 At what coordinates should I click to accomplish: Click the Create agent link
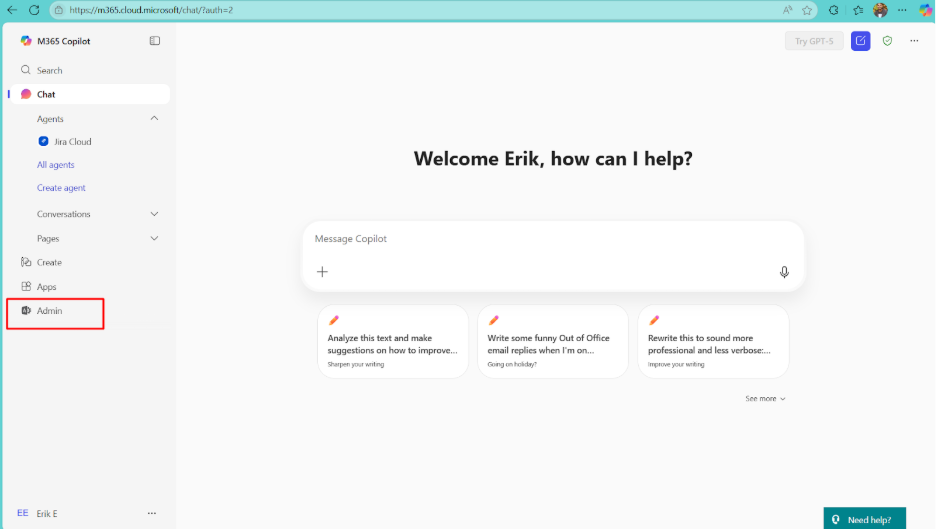click(x=61, y=187)
